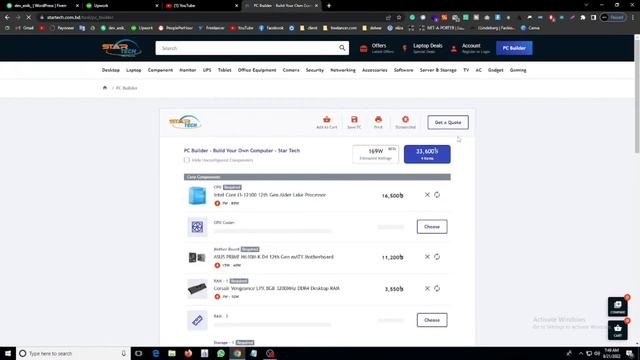The image size is (640, 360).
Task: Open the Accessories category menu
Action: click(x=374, y=70)
